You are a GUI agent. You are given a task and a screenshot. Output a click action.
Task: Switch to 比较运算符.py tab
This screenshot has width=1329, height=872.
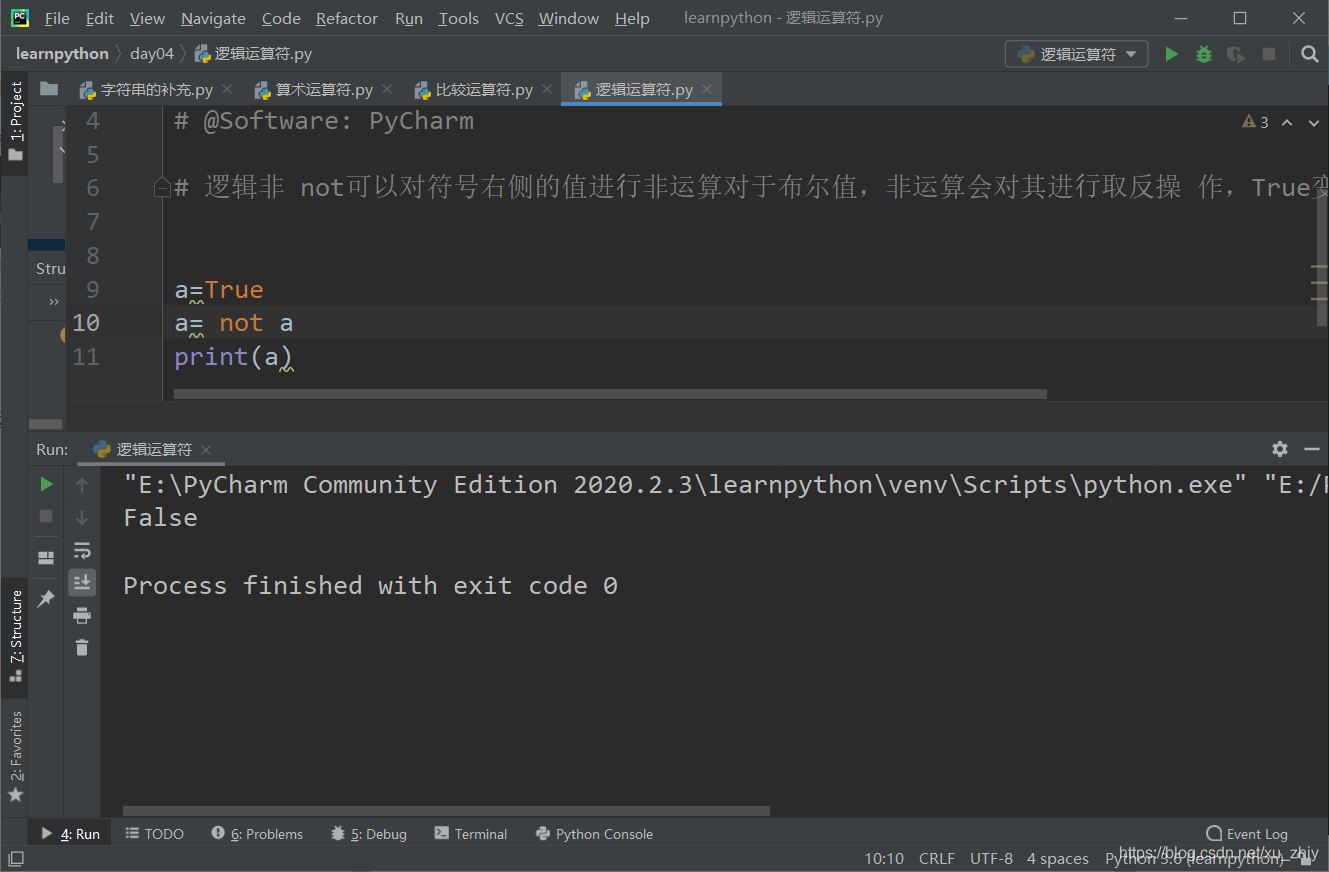[x=484, y=90]
